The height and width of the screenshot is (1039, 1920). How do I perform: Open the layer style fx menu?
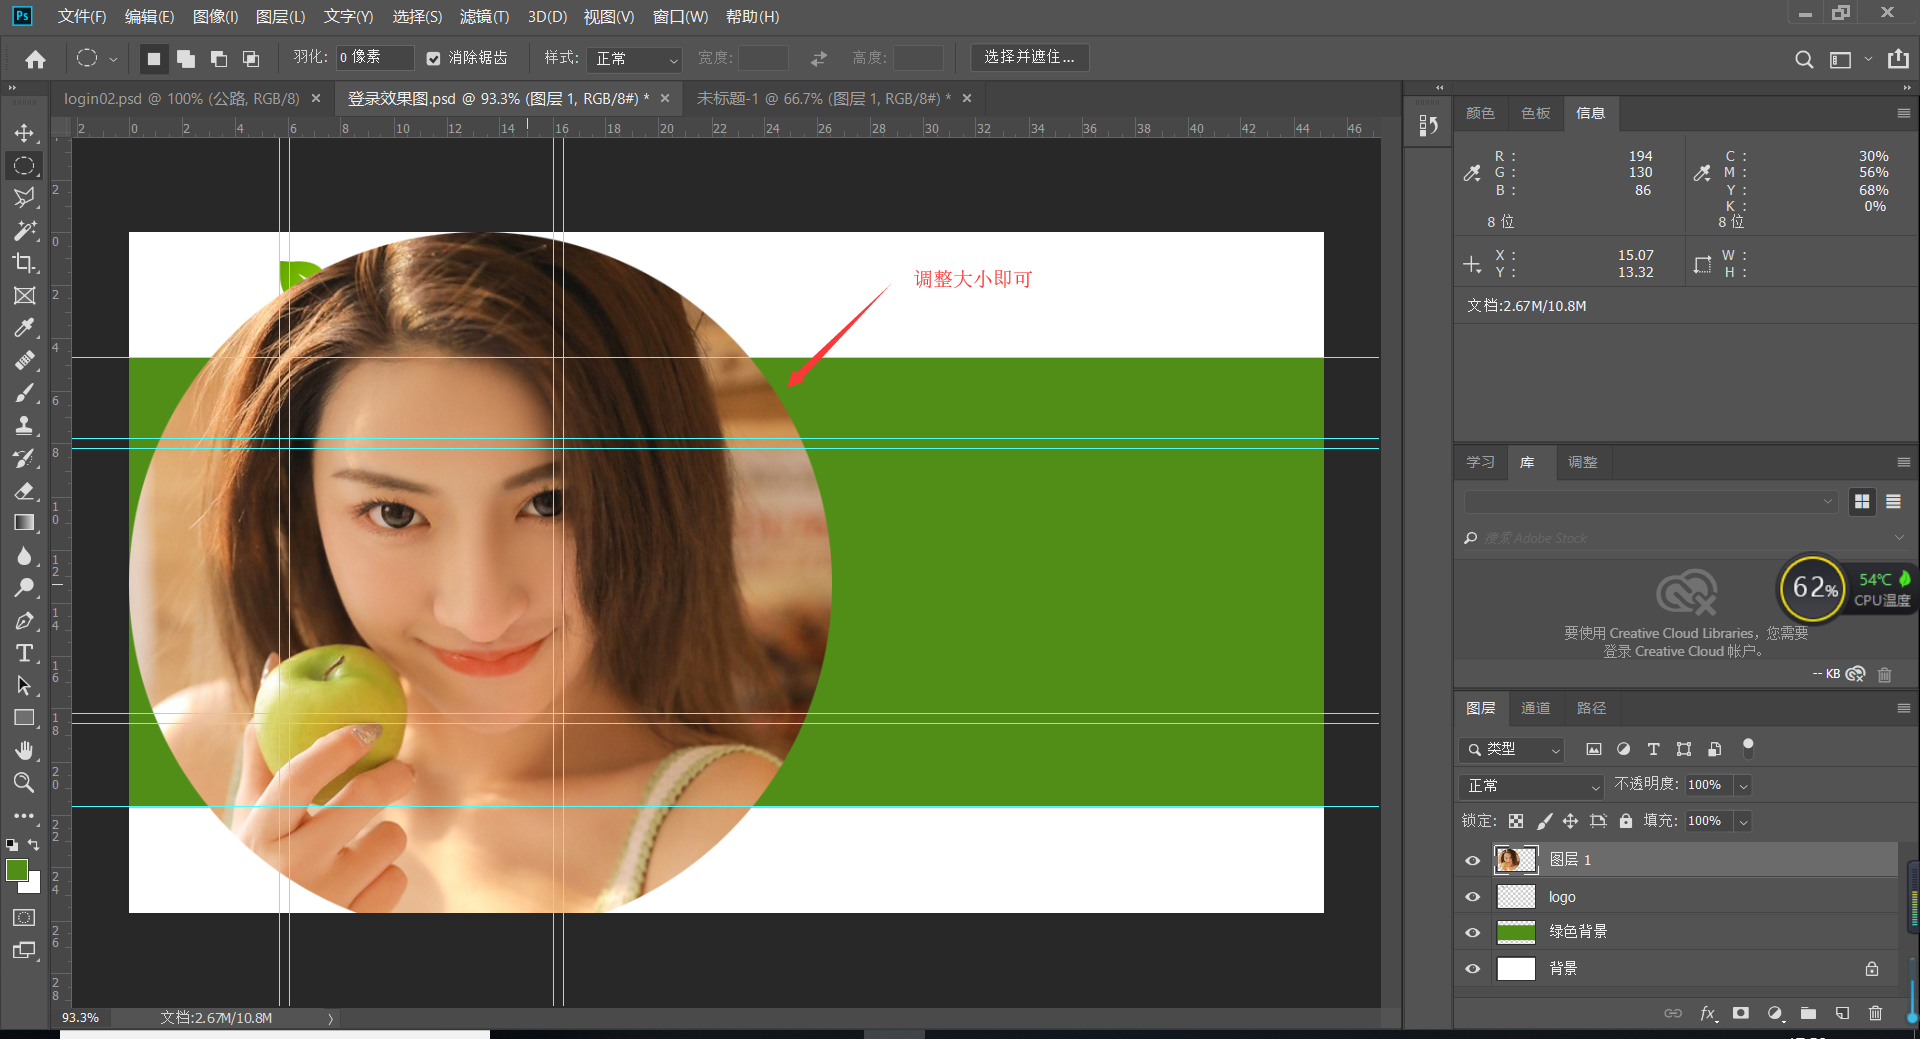point(1708,1013)
